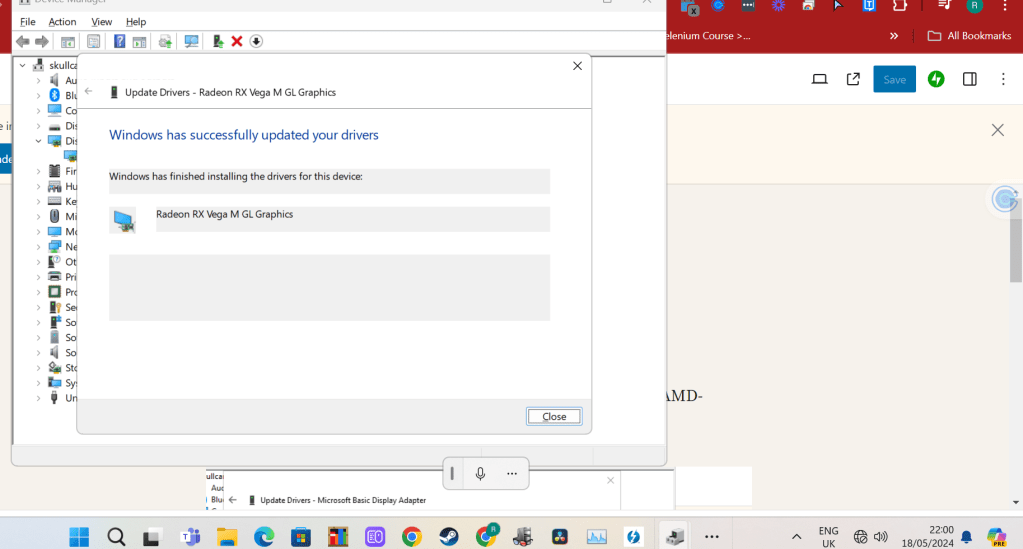Click the Show/Hide console tree toolbar icon
Viewport: 1023px width, 549px height.
coord(68,42)
